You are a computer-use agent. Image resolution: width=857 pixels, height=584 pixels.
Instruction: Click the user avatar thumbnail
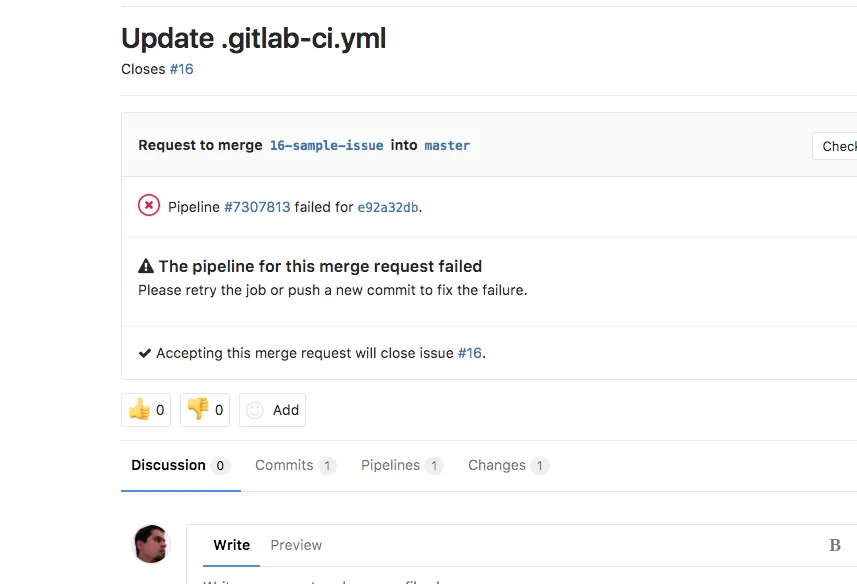[151, 544]
